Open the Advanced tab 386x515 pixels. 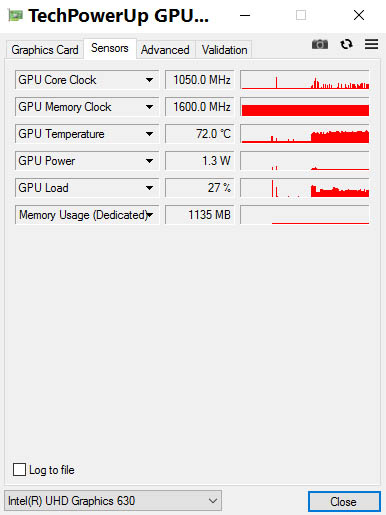[165, 50]
